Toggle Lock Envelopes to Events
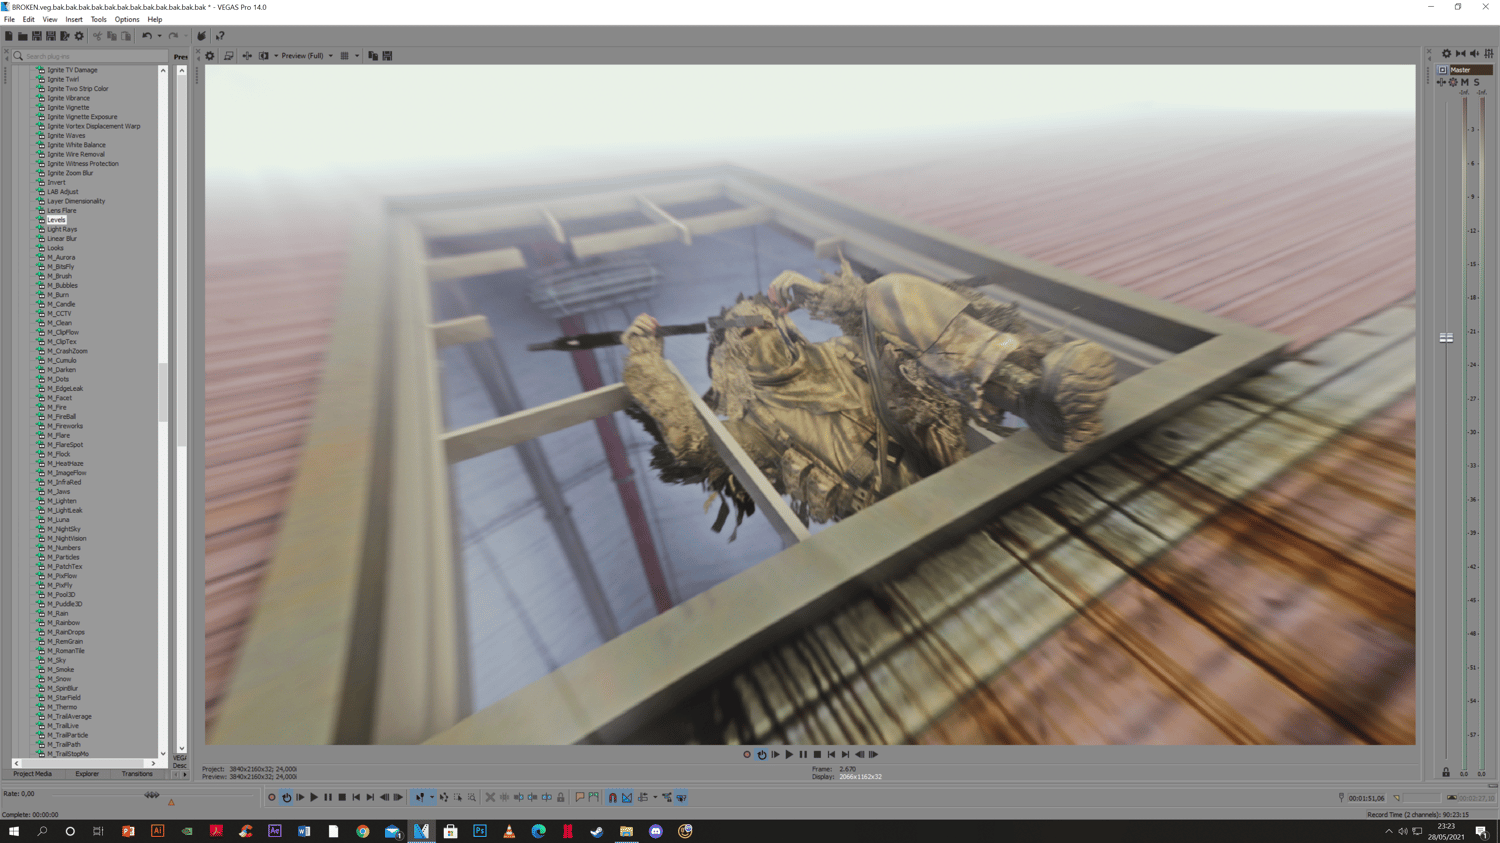The height and width of the screenshot is (843, 1500). 667,798
